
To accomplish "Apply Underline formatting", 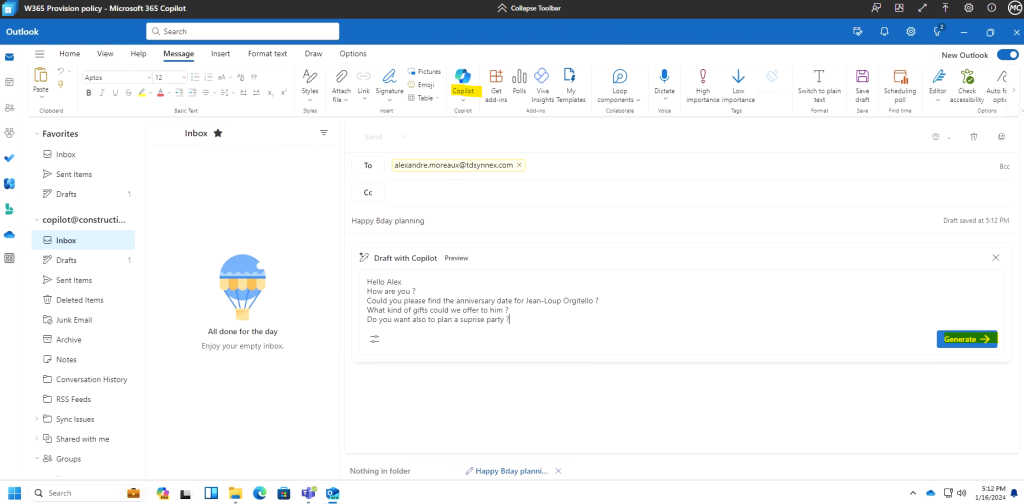I will (x=115, y=93).
